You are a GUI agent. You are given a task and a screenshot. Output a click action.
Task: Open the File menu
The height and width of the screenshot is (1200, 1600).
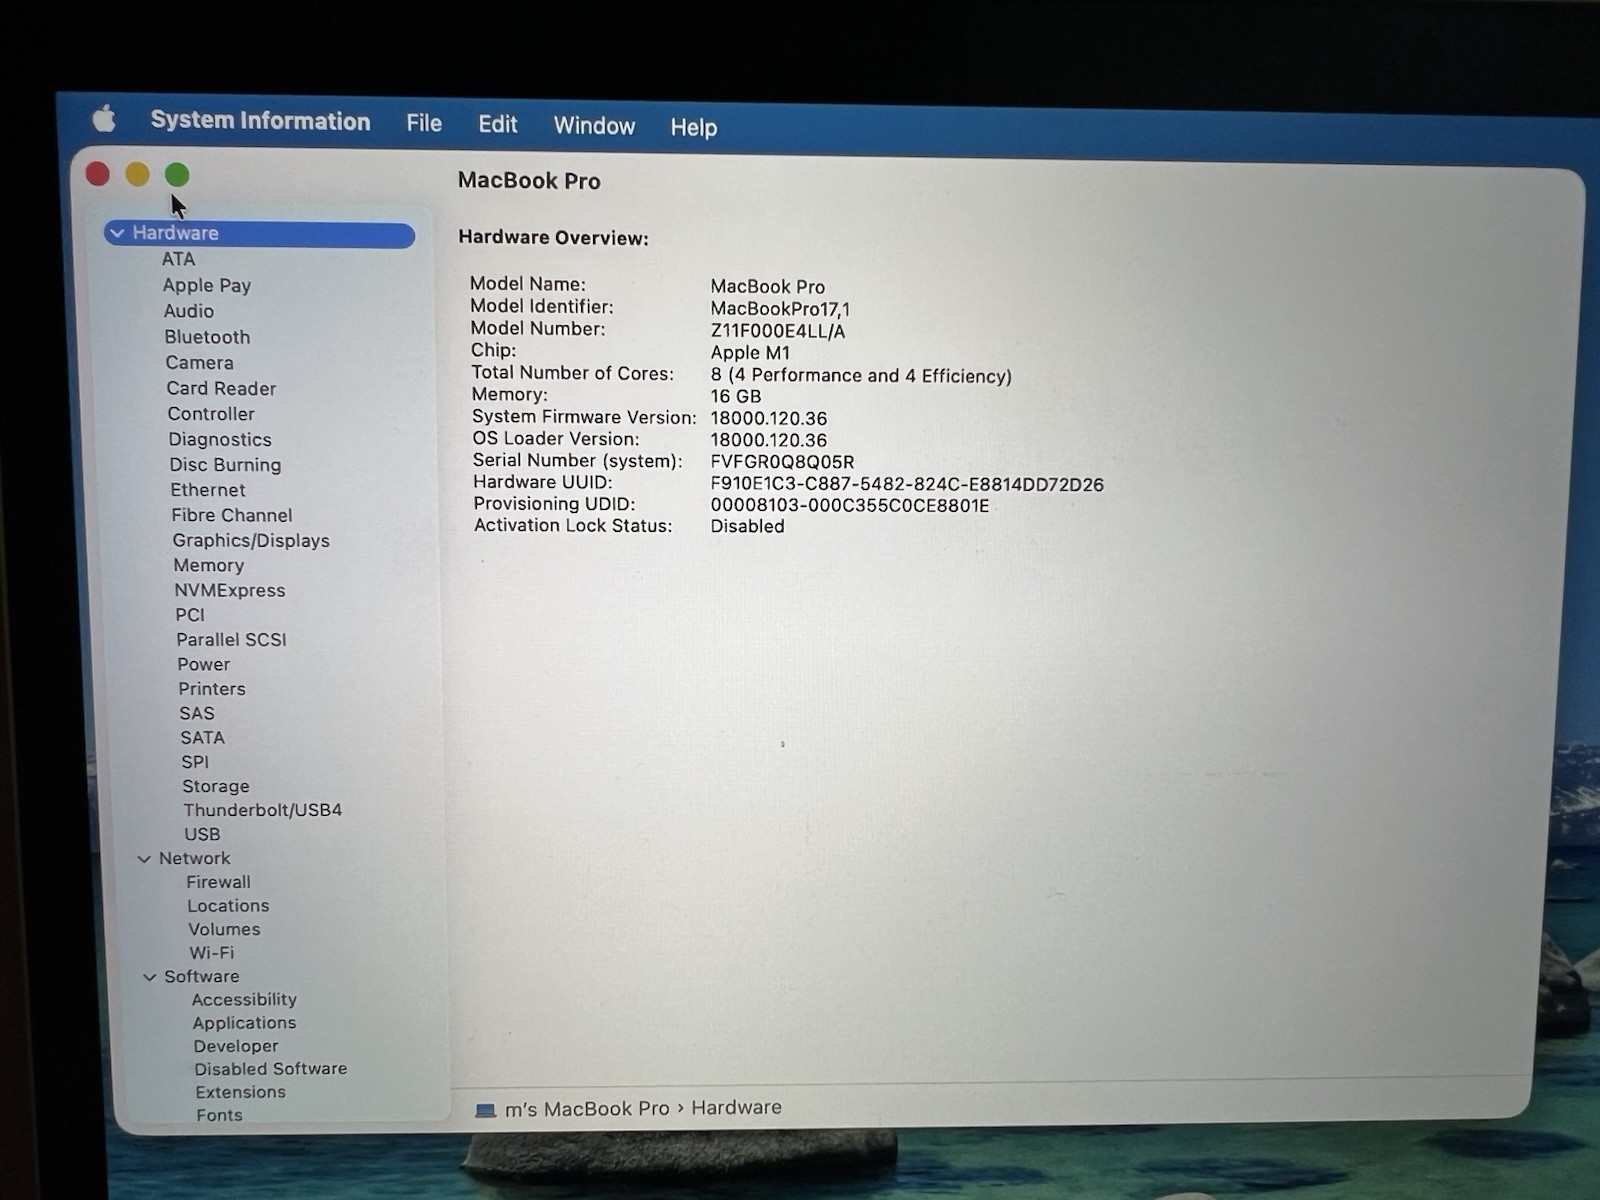[424, 123]
